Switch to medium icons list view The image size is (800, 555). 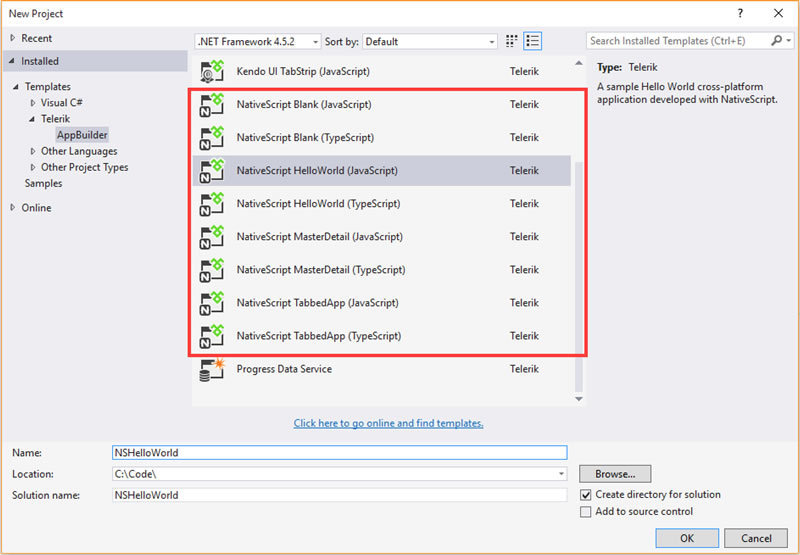[533, 41]
